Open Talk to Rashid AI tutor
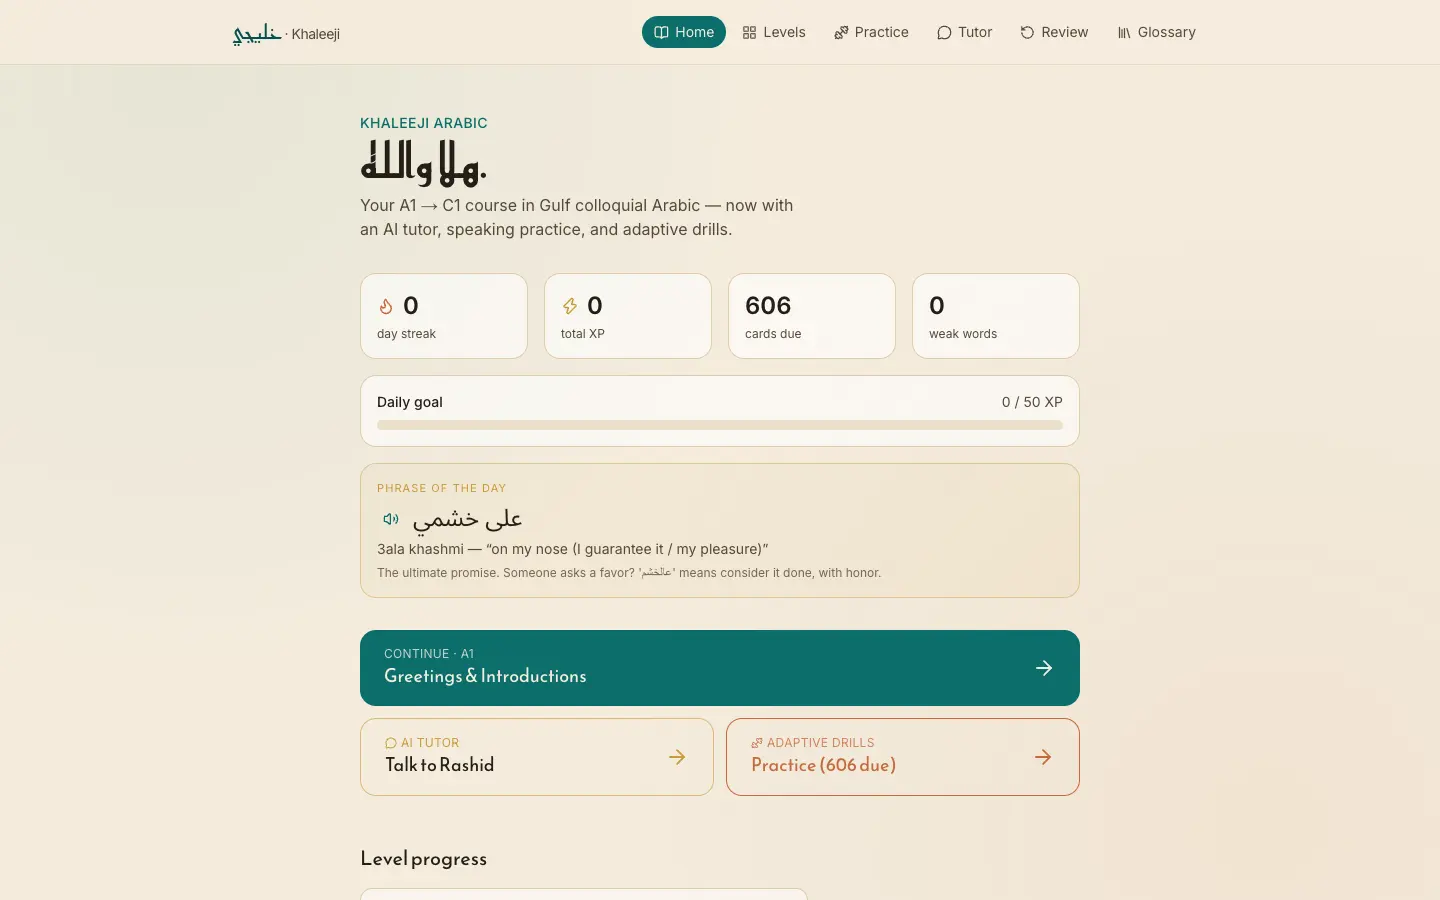The height and width of the screenshot is (900, 1440). pos(537,757)
